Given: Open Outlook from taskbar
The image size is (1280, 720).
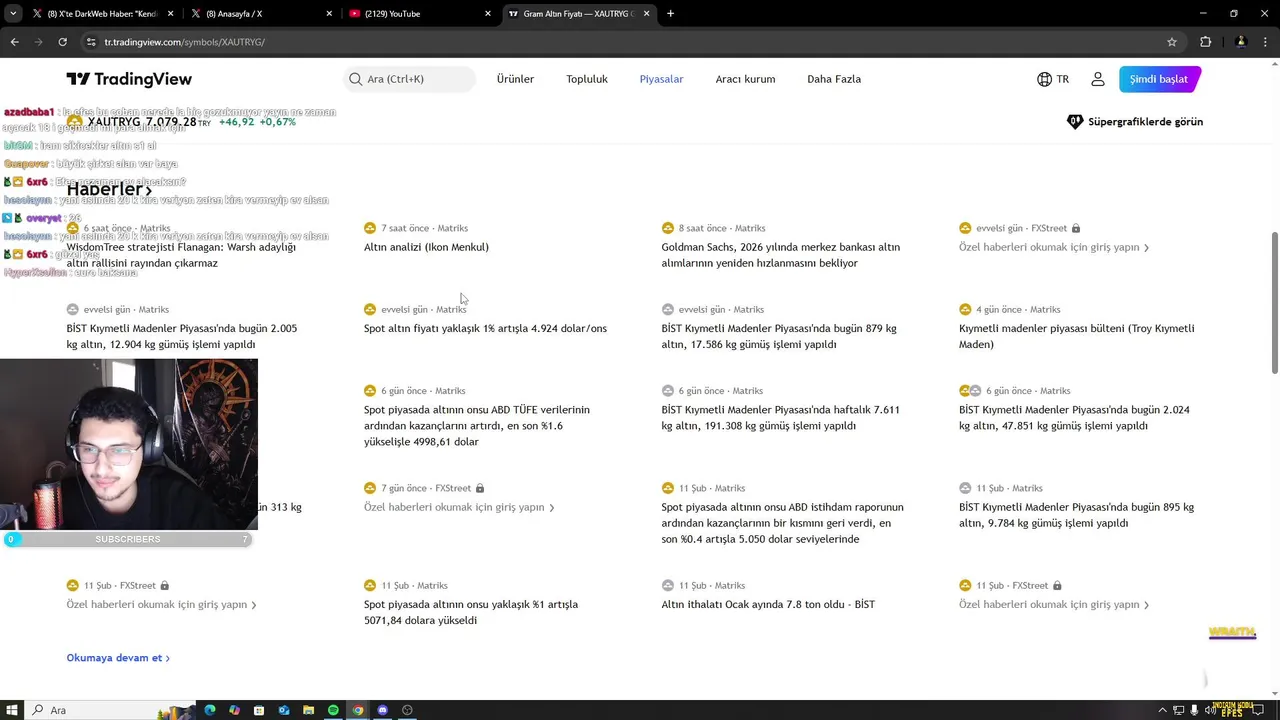Looking at the screenshot, I should coord(284,710).
